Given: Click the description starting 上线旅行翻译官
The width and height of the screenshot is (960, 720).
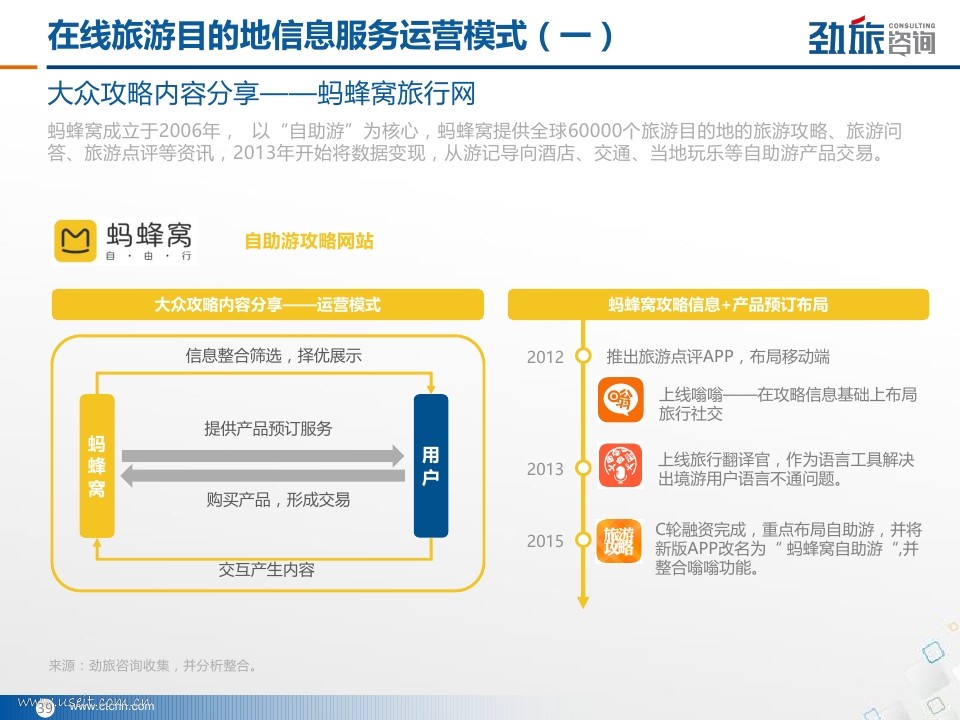Looking at the screenshot, I should [786, 469].
